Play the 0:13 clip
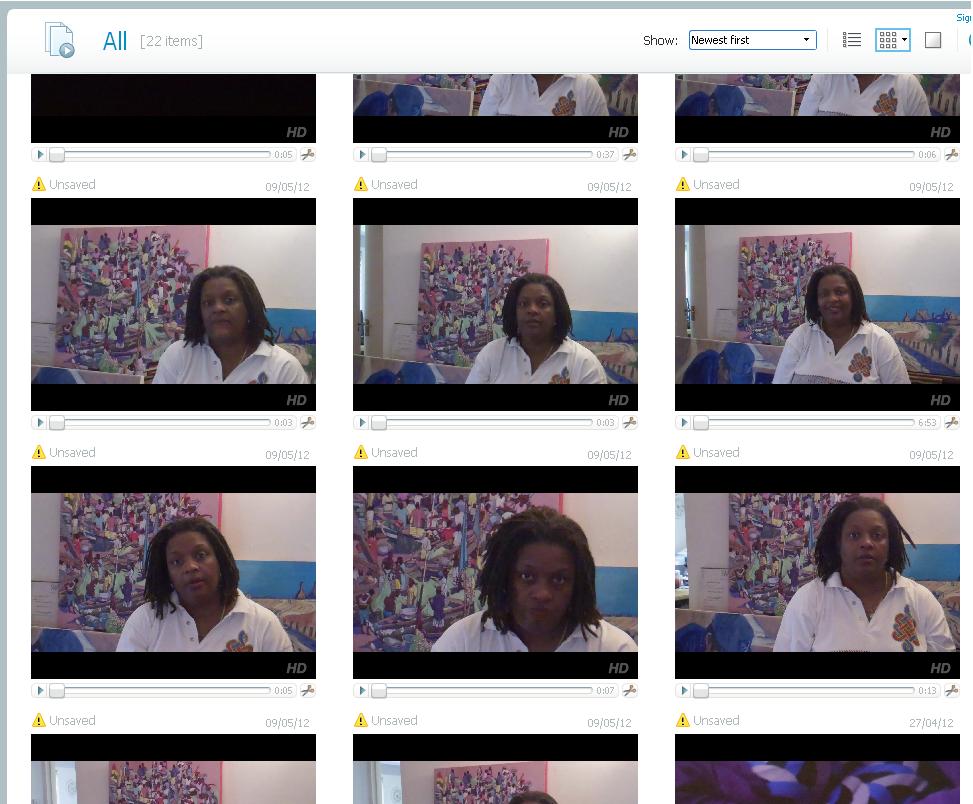Screen dimensions: 973x804 pos(684,690)
